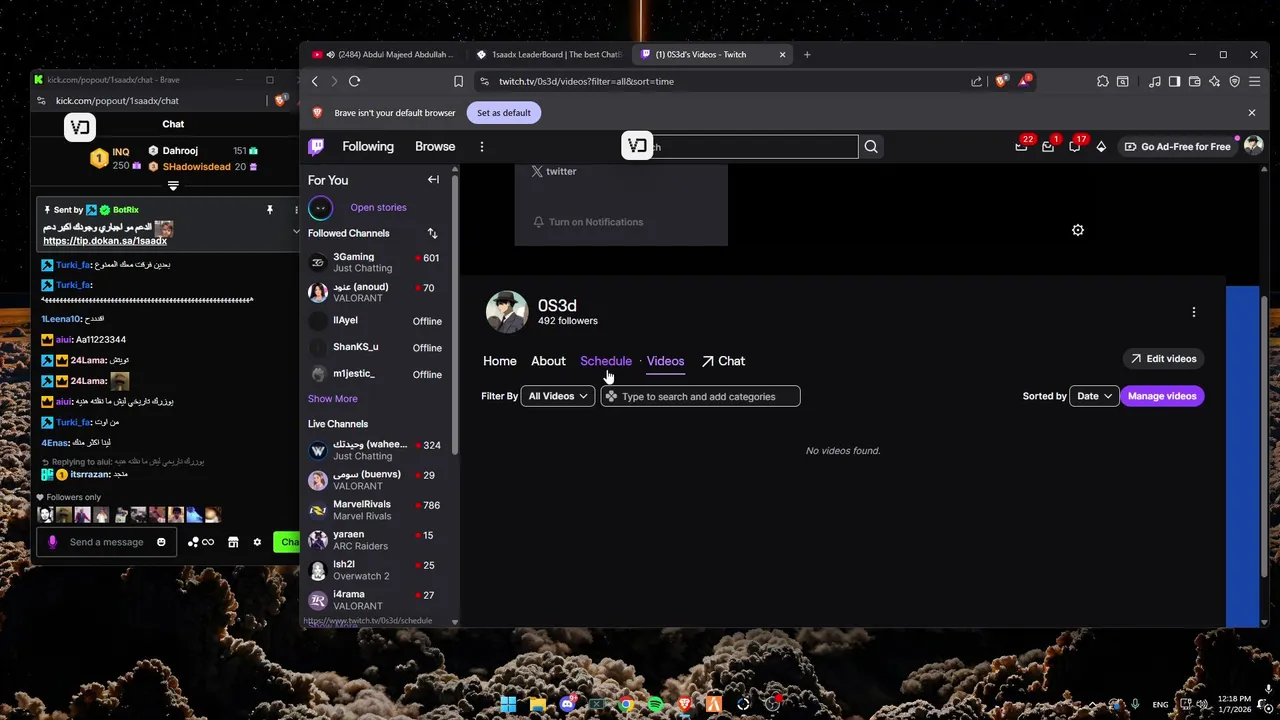The image size is (1280, 720).
Task: Click the Brave playlist music note icon
Action: point(1155,81)
